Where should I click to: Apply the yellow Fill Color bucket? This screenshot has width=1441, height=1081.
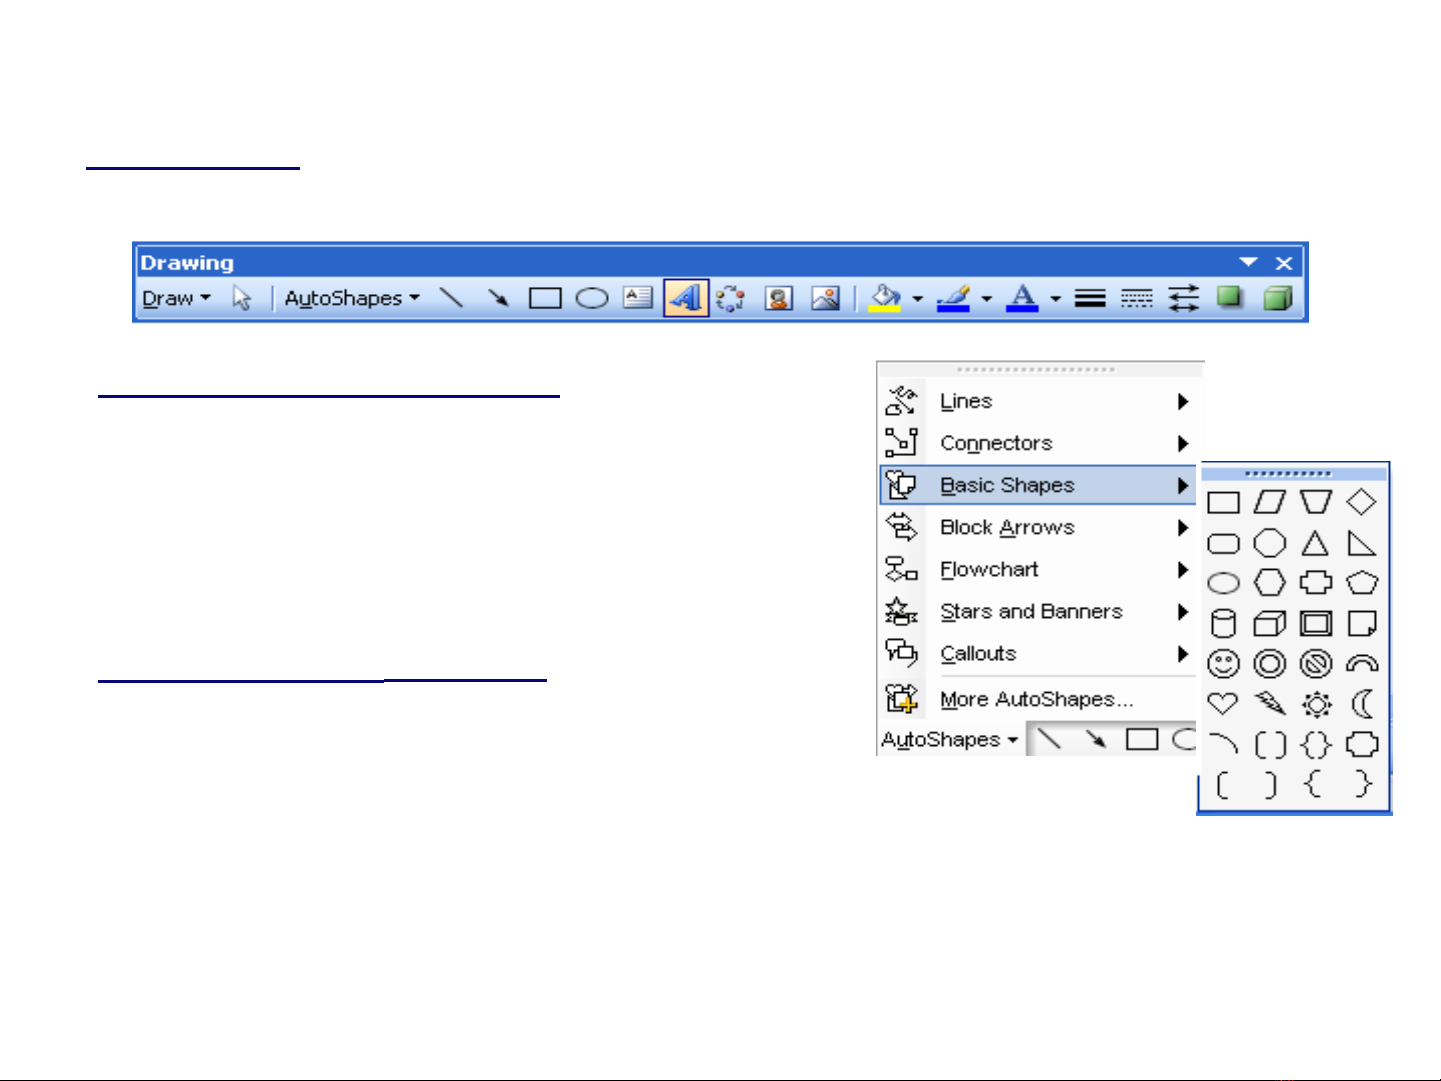[885, 298]
